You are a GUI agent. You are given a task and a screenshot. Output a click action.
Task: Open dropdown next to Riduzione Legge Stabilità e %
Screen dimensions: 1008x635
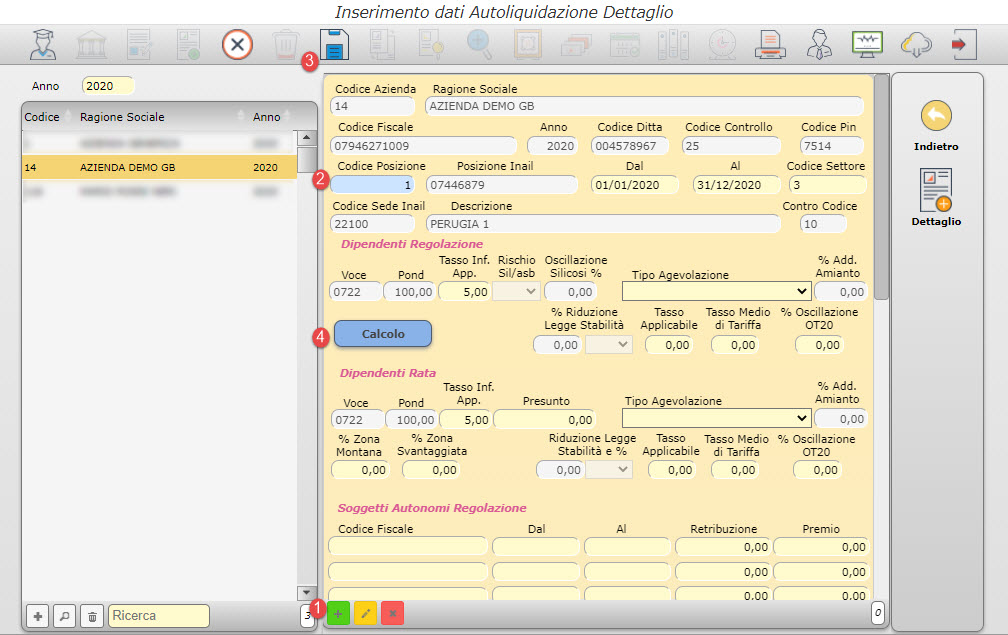(x=609, y=470)
